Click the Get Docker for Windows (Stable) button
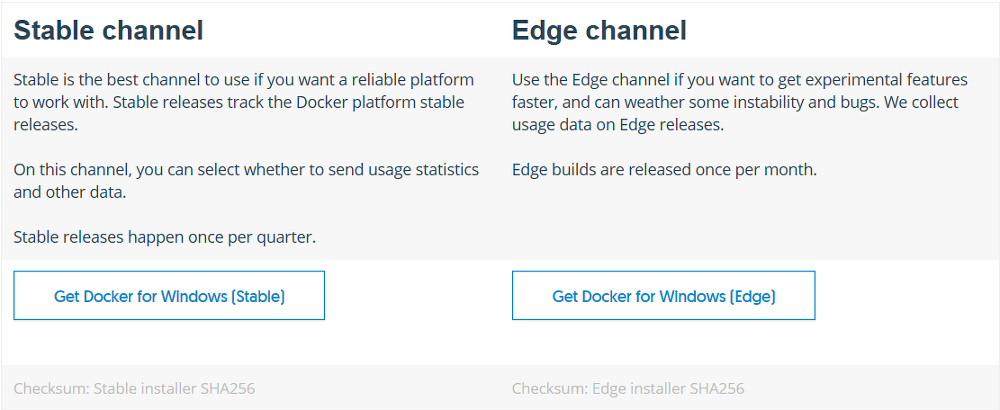1000x410 pixels. click(169, 295)
